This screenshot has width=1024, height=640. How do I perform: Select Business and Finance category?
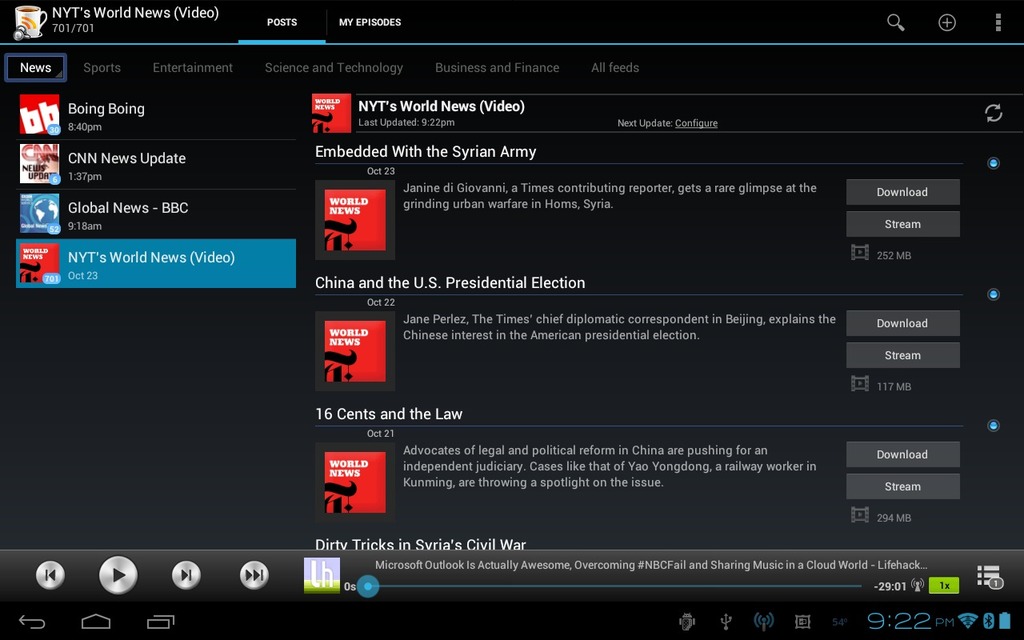click(497, 68)
